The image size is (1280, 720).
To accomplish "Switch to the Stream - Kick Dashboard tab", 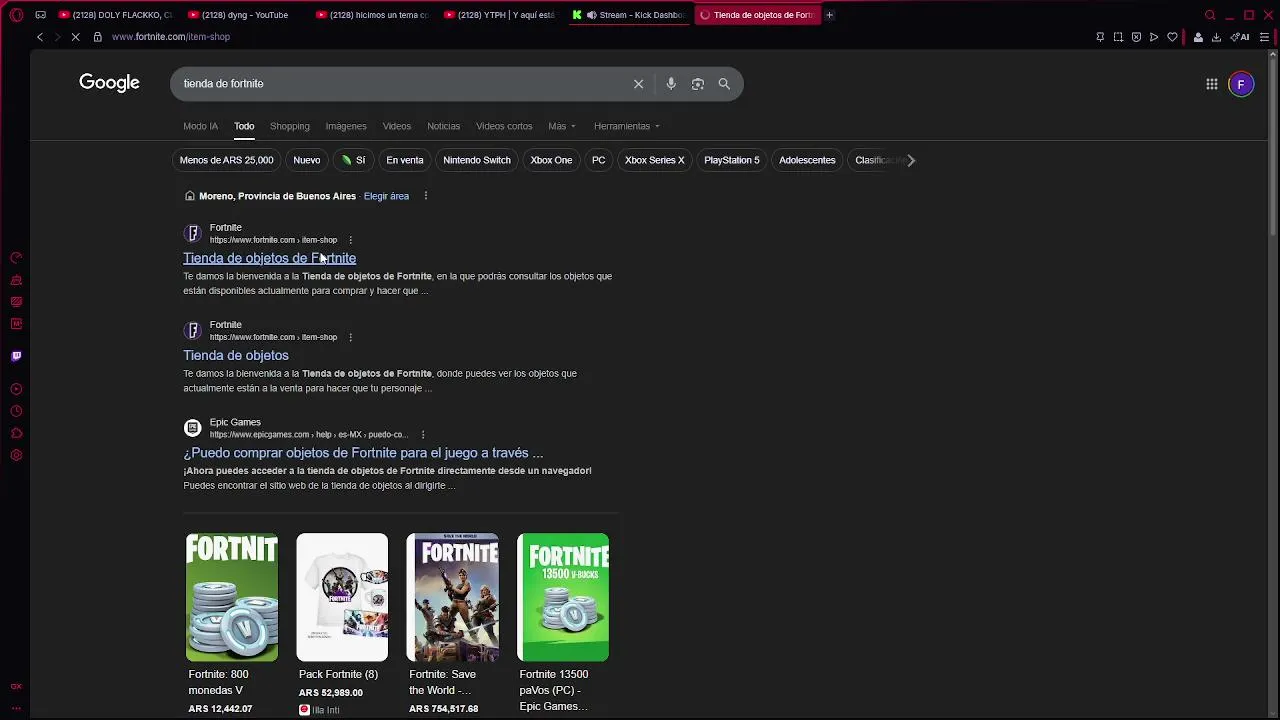I will coord(629,15).
